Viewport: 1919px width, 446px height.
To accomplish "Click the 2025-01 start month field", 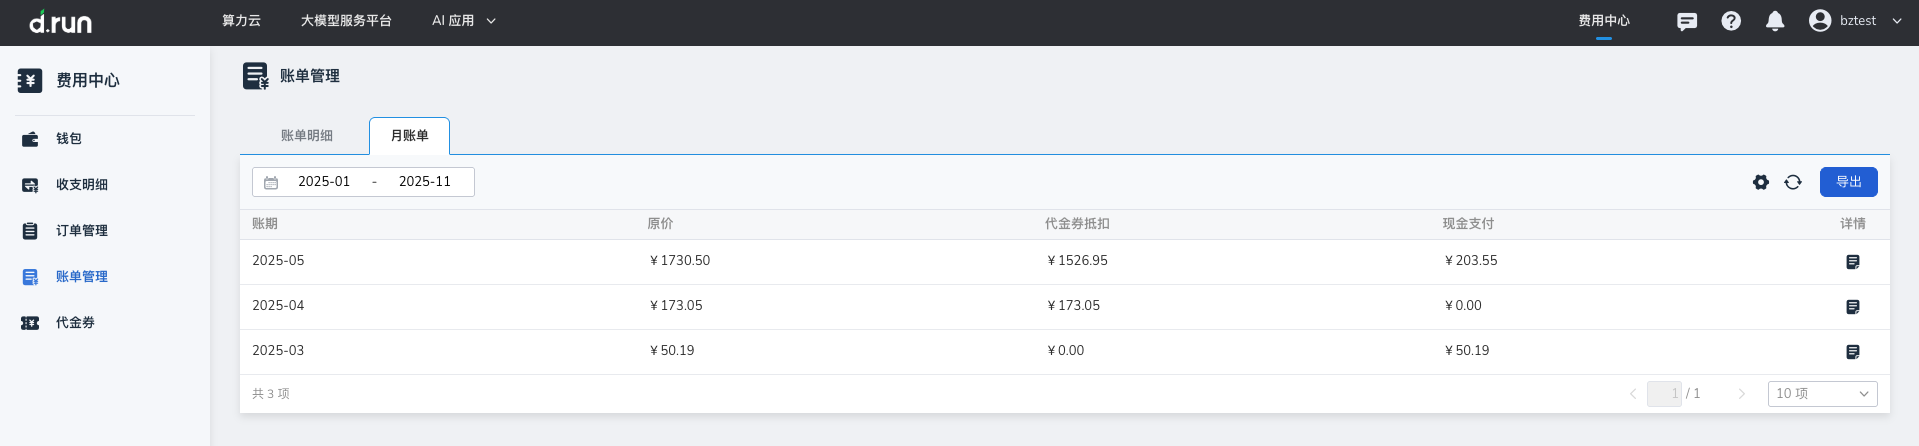I will 324,182.
